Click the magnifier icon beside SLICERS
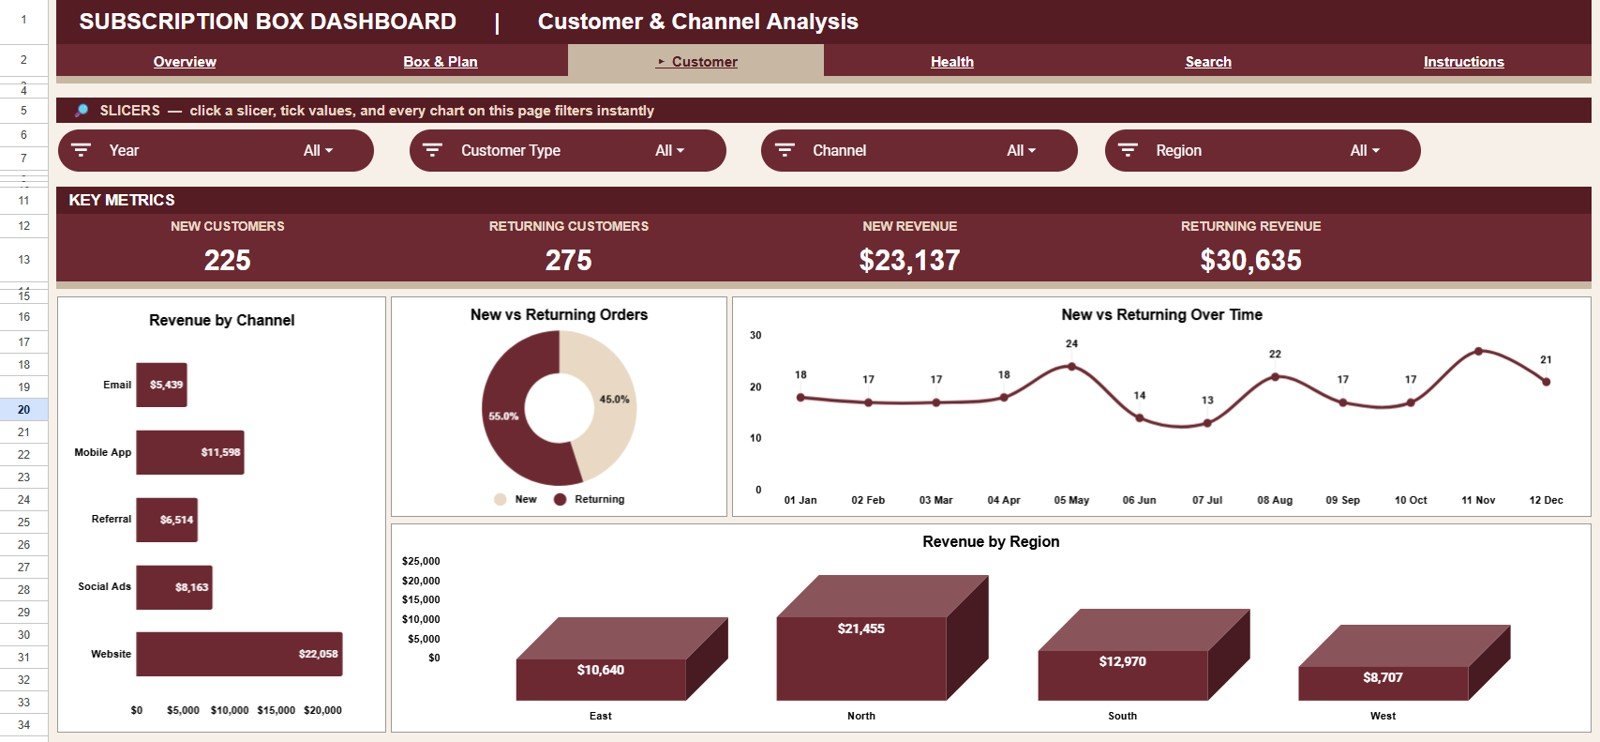This screenshot has width=1600, height=742. (x=82, y=110)
